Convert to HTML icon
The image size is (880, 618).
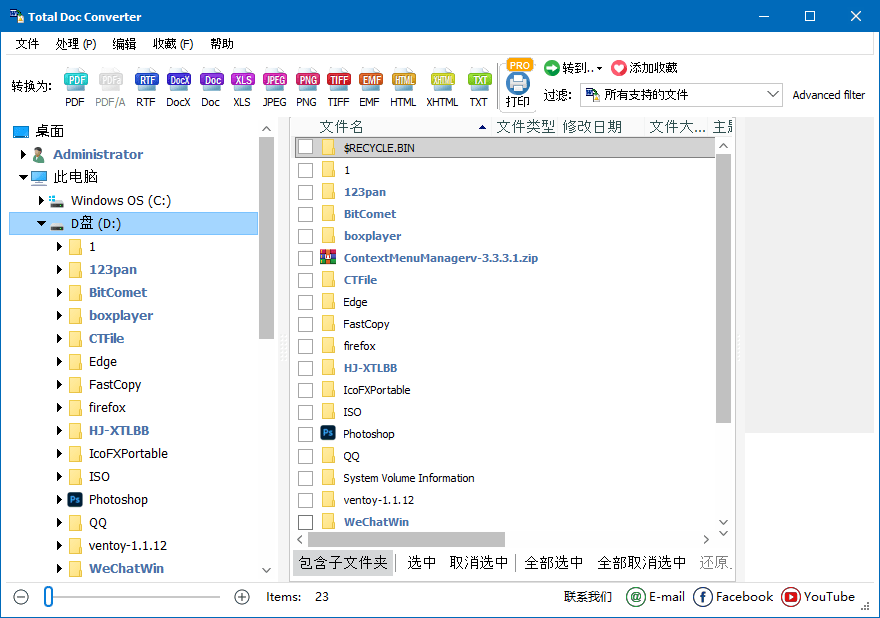click(x=404, y=80)
